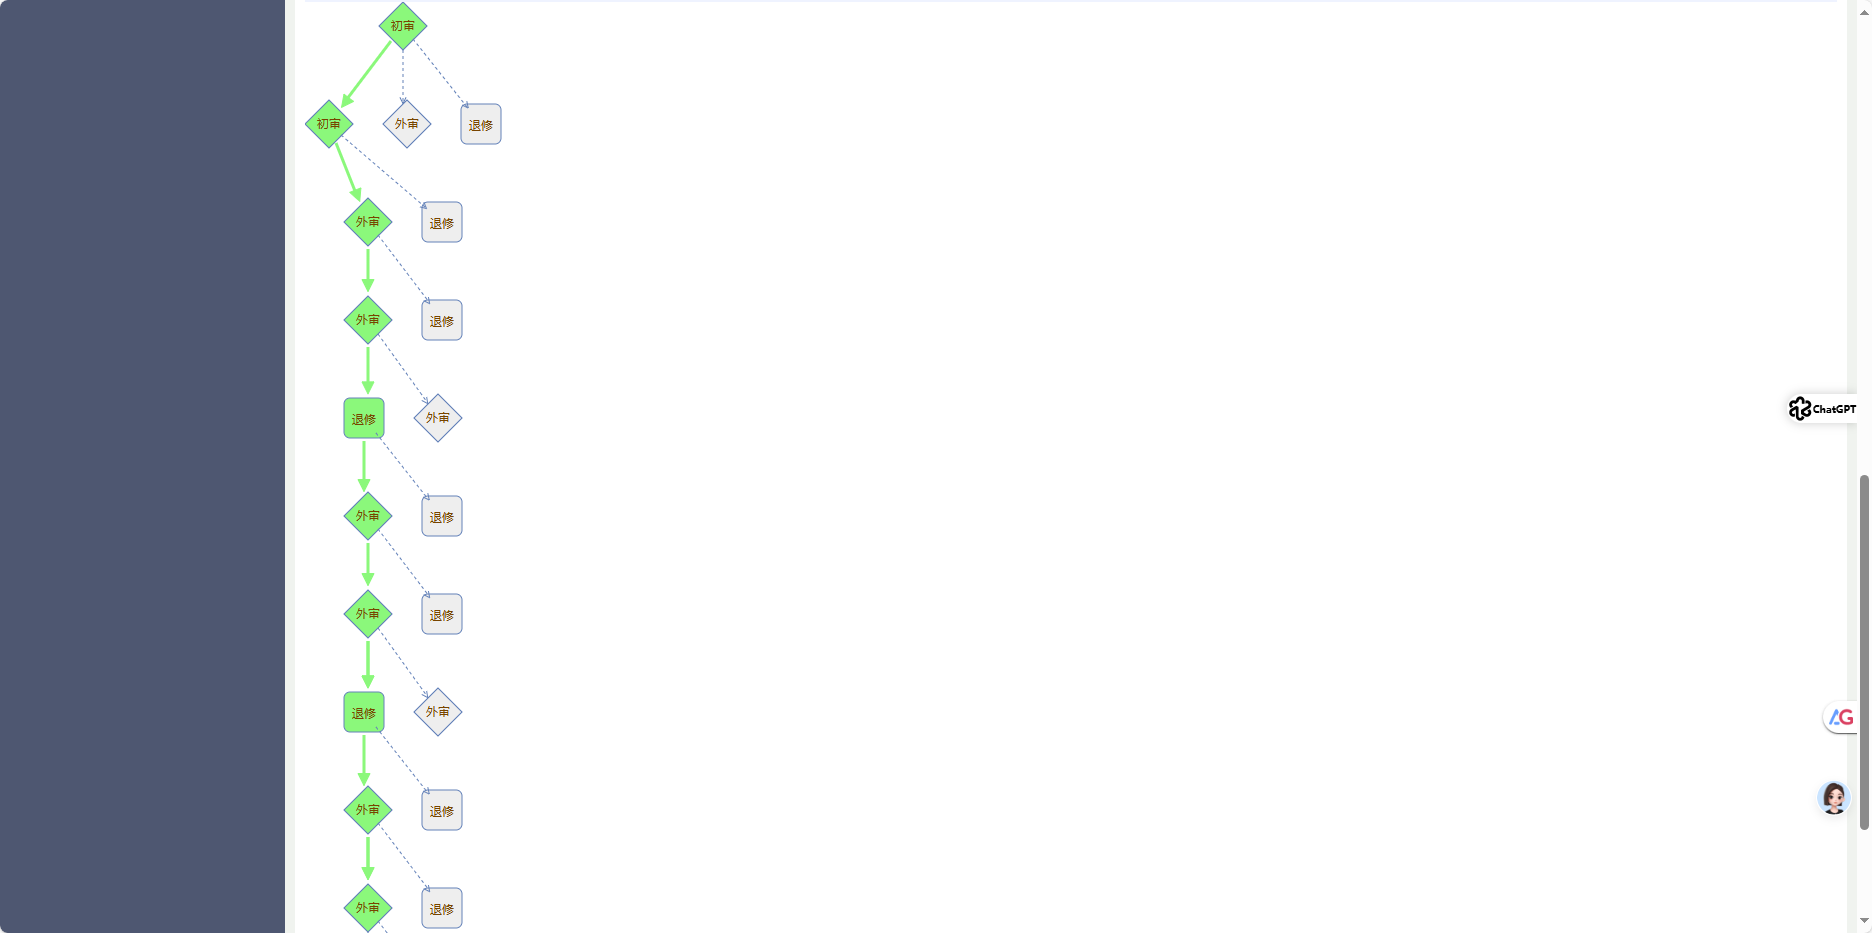The image size is (1872, 933).
Task: Select the green 外审 diamond below second green 退修
Action: tap(368, 810)
